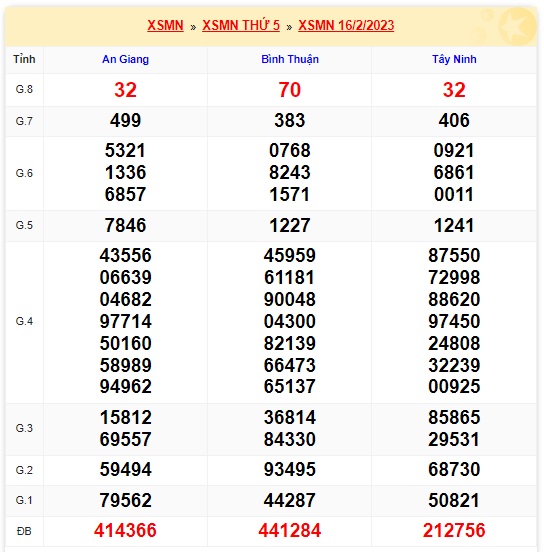Screen dimensions: 544x552
Task: Click An Giang G.5 number 7846
Action: [125, 225]
